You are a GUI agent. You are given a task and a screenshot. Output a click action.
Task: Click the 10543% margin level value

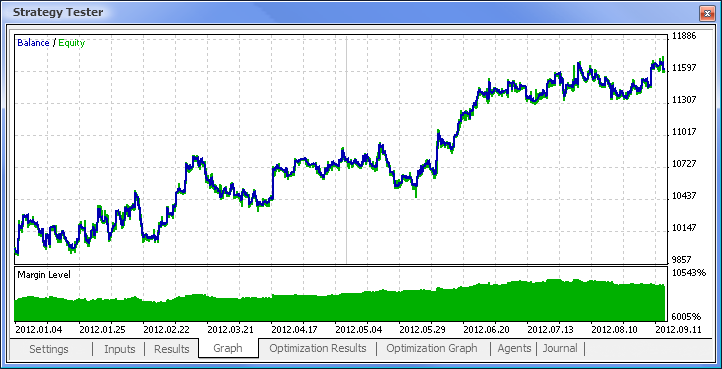point(688,272)
